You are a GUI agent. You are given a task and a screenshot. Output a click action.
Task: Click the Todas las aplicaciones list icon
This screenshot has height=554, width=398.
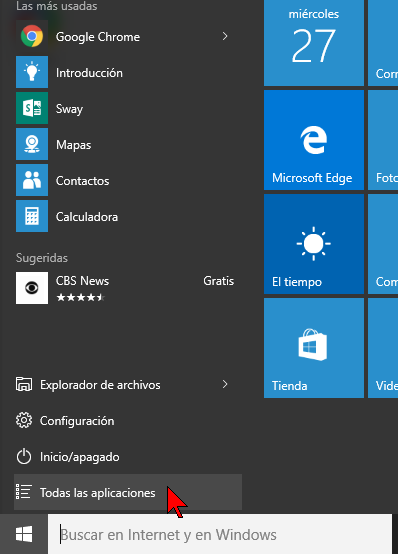pos(24,492)
